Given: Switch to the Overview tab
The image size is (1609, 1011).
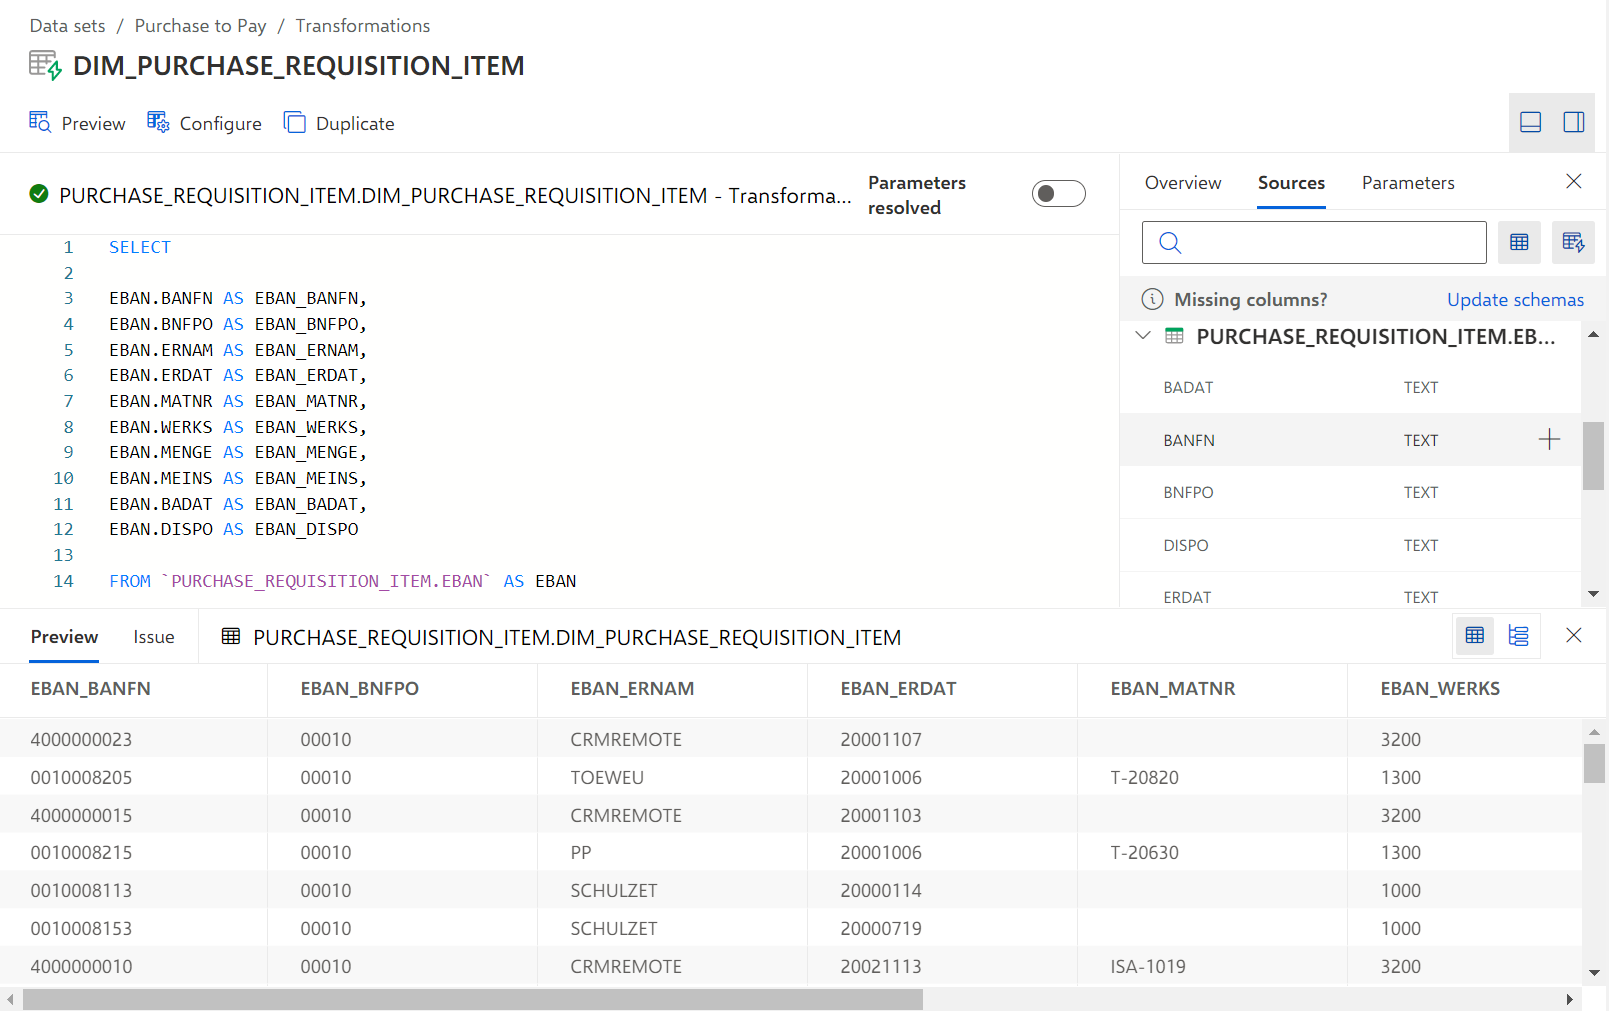Looking at the screenshot, I should coord(1183,183).
